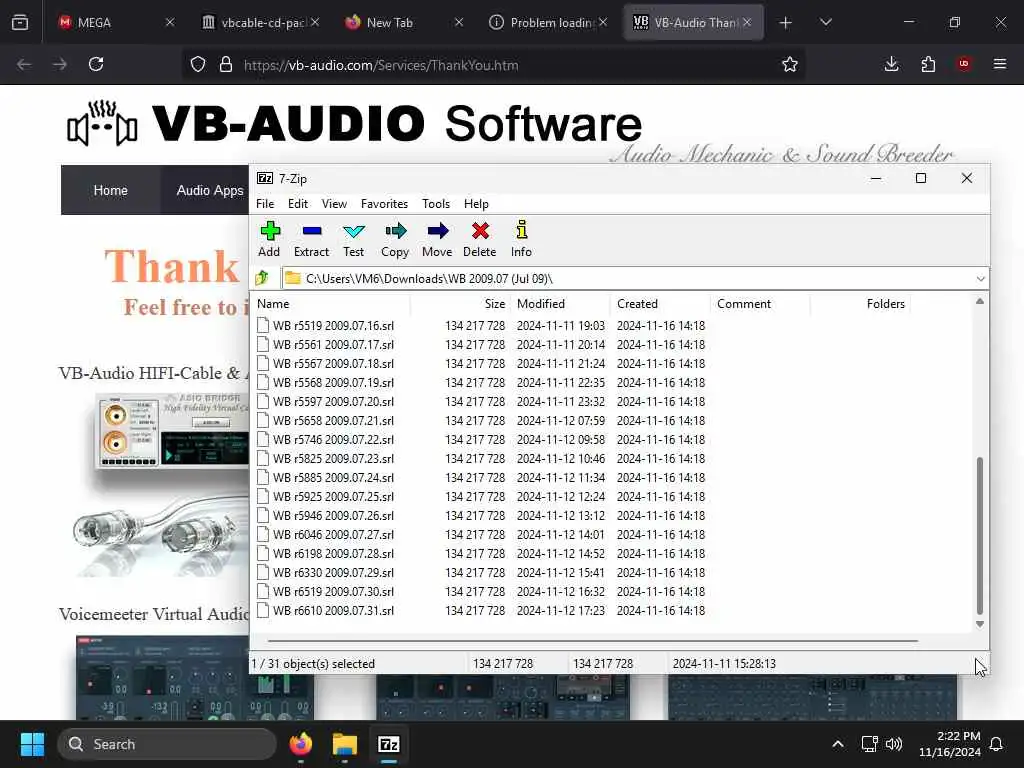Image resolution: width=1024 pixels, height=768 pixels.
Task: Open Firefox from the taskbar
Action: (301, 744)
